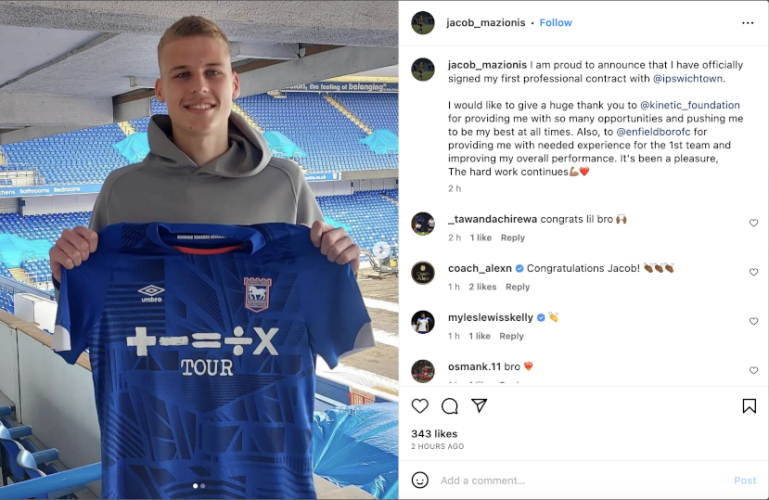Advance to next photo arrow
Image resolution: width=769 pixels, height=500 pixels.
coord(381,250)
